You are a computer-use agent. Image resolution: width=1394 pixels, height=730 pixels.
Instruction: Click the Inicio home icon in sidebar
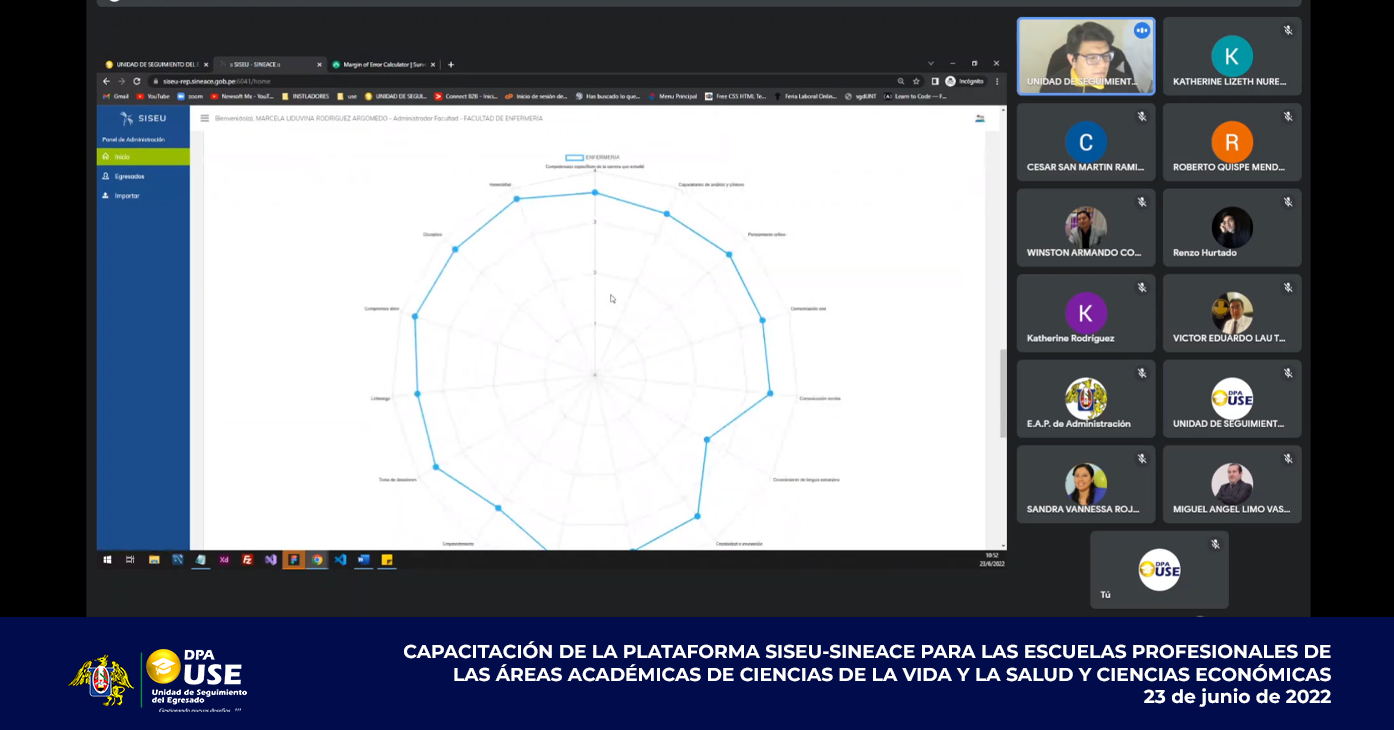pyautogui.click(x=106, y=157)
